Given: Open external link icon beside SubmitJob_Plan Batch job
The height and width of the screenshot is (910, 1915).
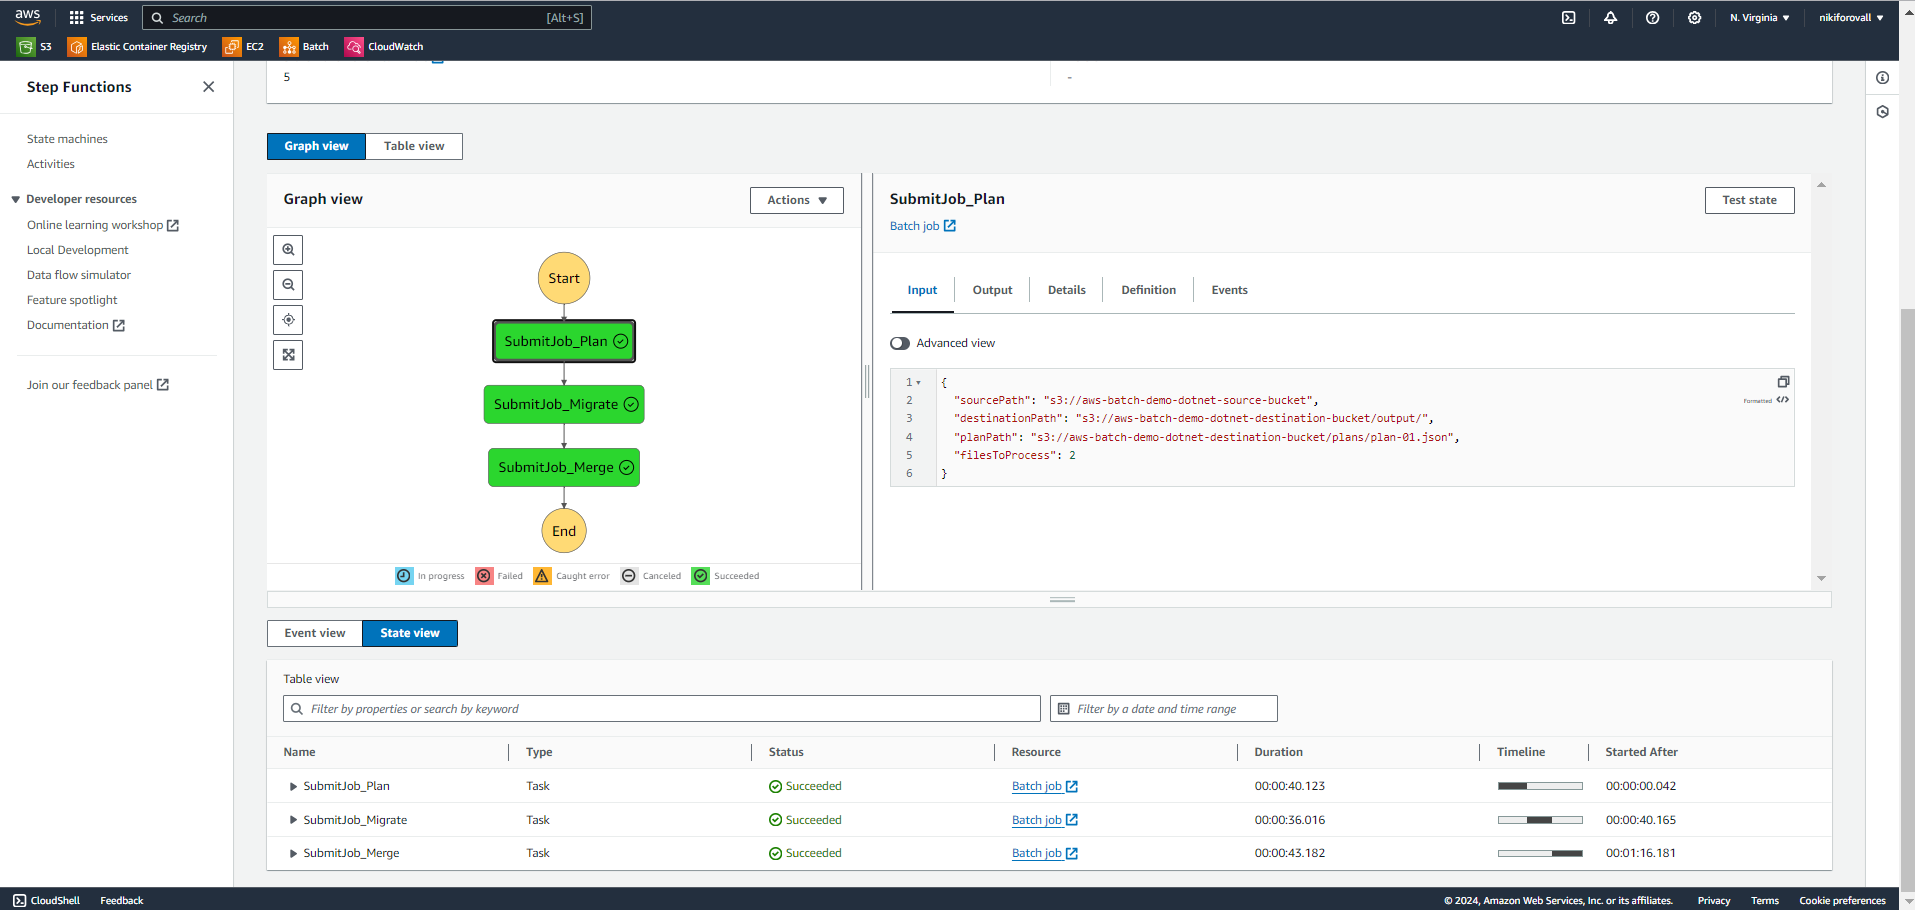Looking at the screenshot, I should 1072,787.
